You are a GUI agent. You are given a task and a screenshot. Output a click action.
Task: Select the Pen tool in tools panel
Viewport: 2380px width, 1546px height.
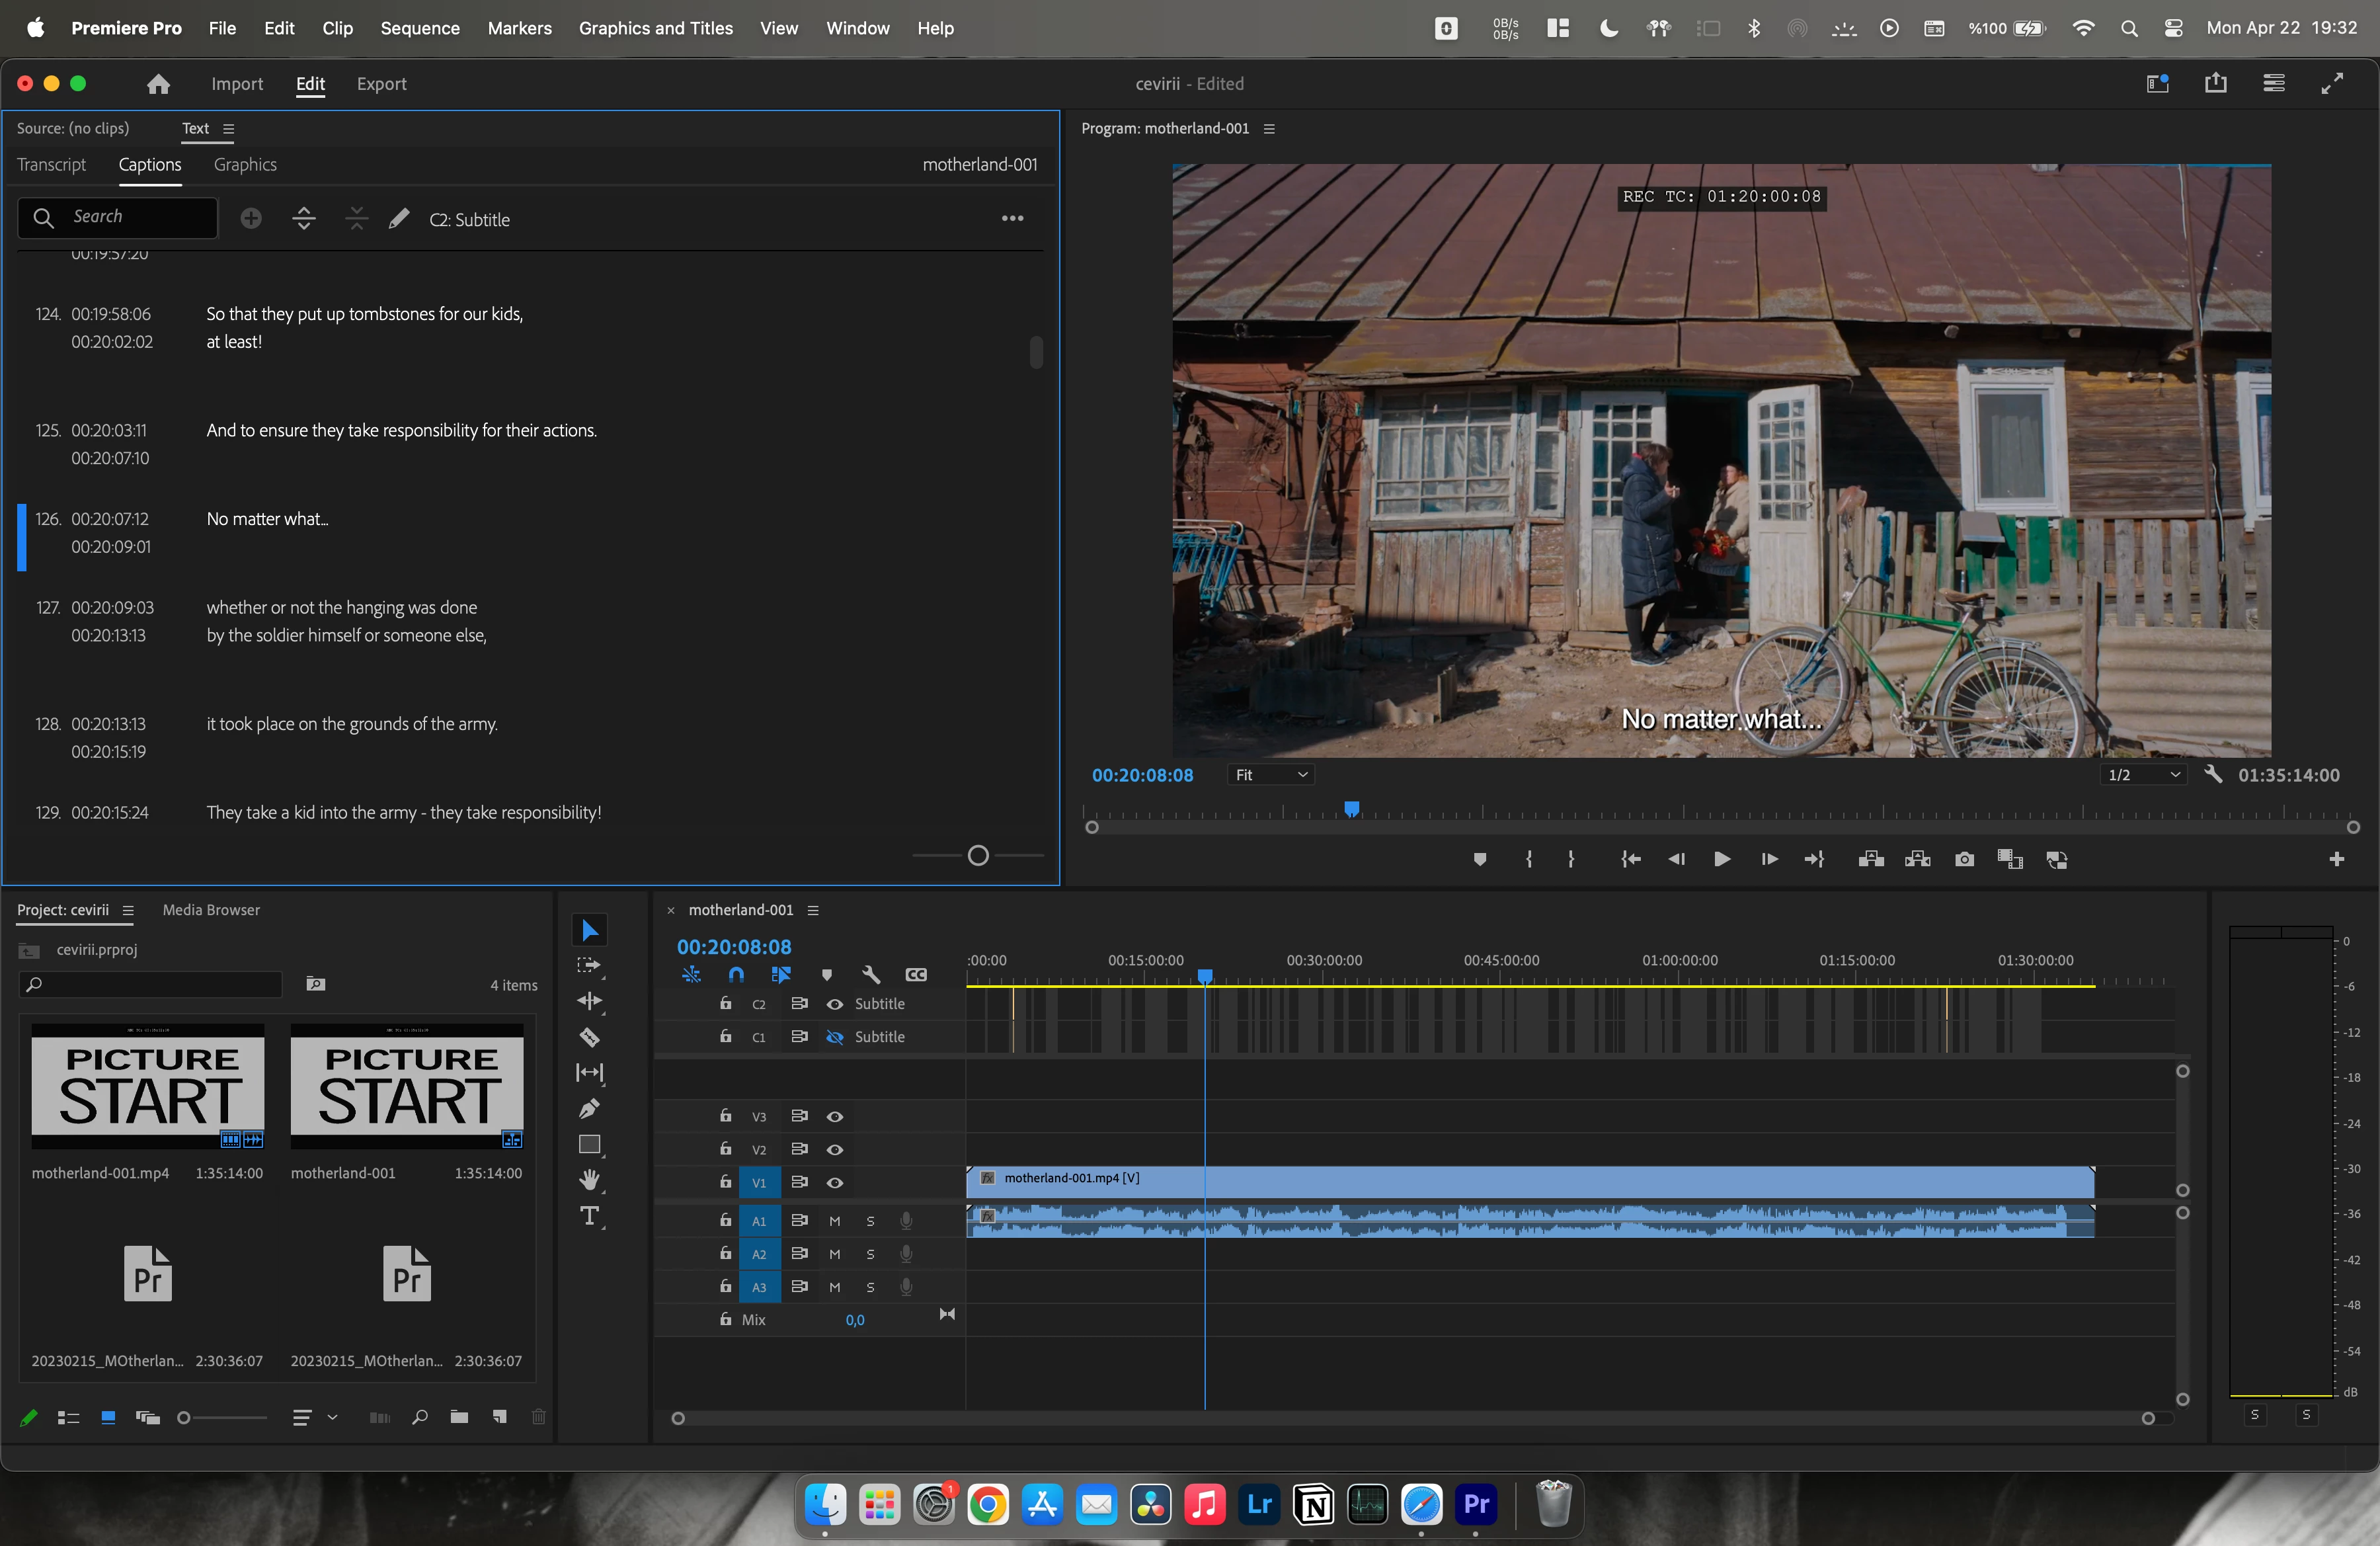589,1108
